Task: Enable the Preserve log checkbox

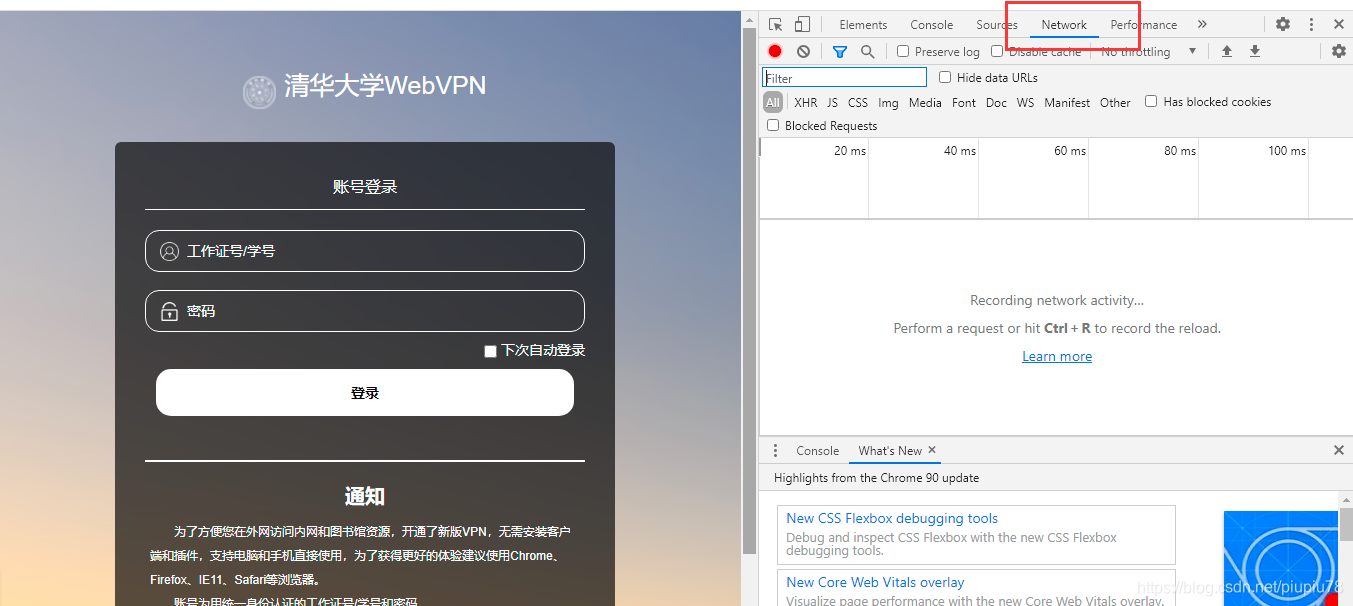Action: tap(903, 51)
